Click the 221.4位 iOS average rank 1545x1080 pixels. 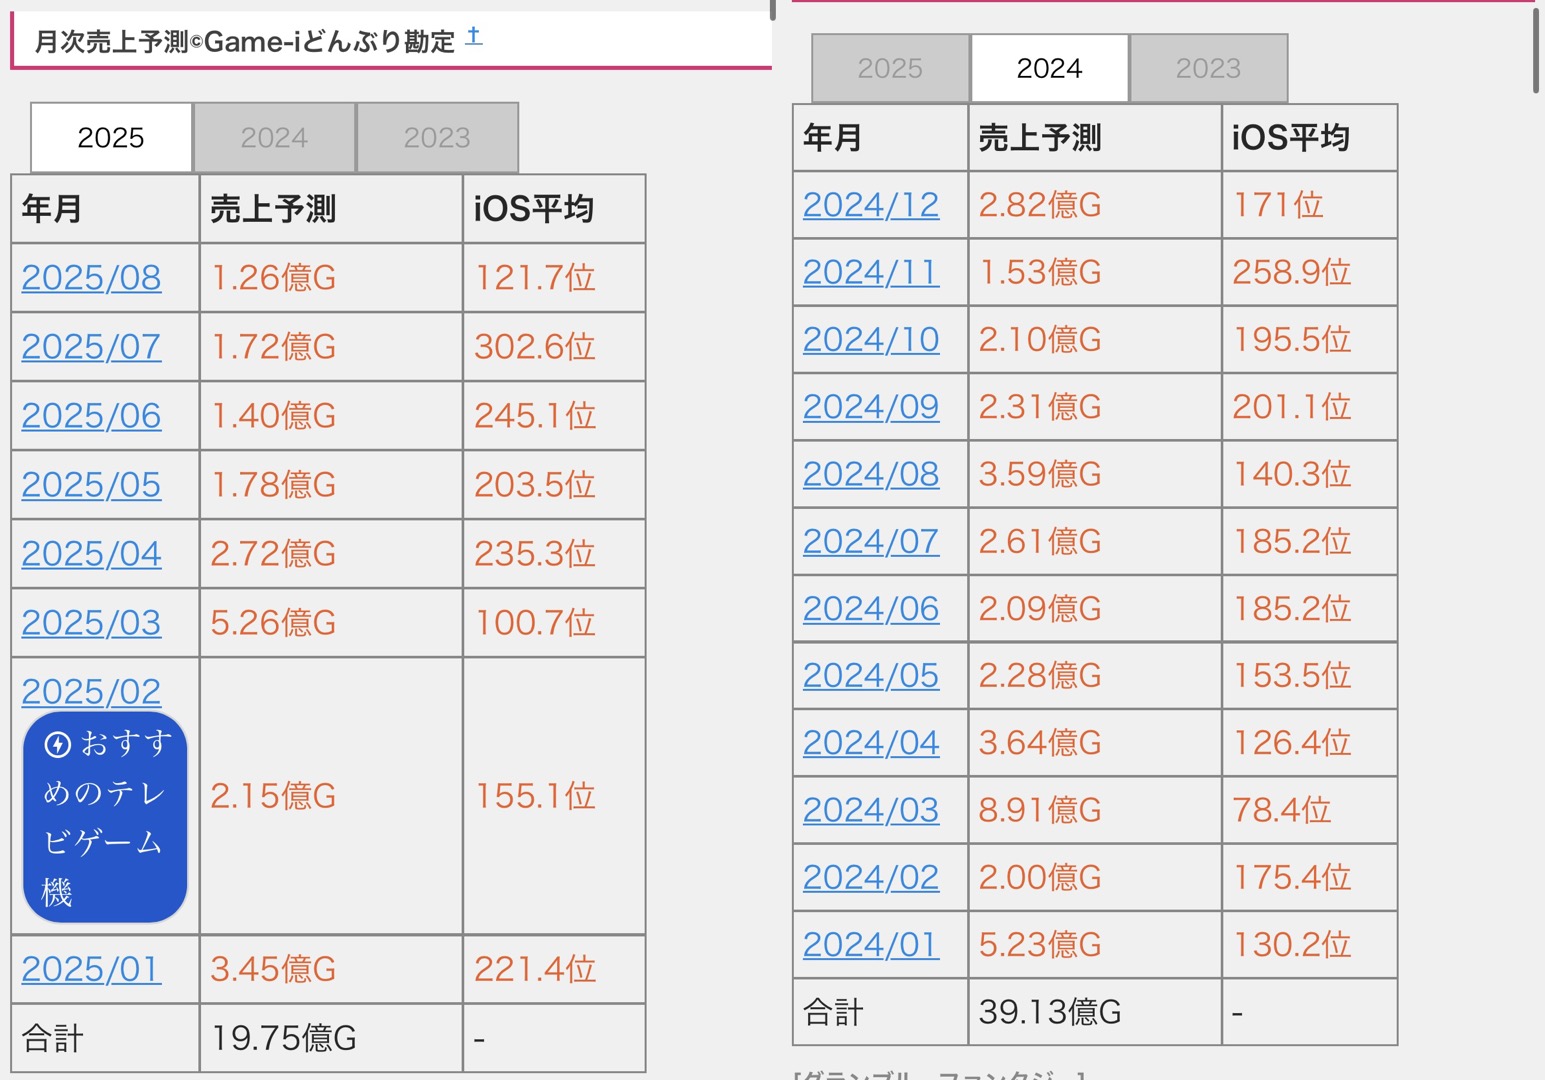[535, 969]
